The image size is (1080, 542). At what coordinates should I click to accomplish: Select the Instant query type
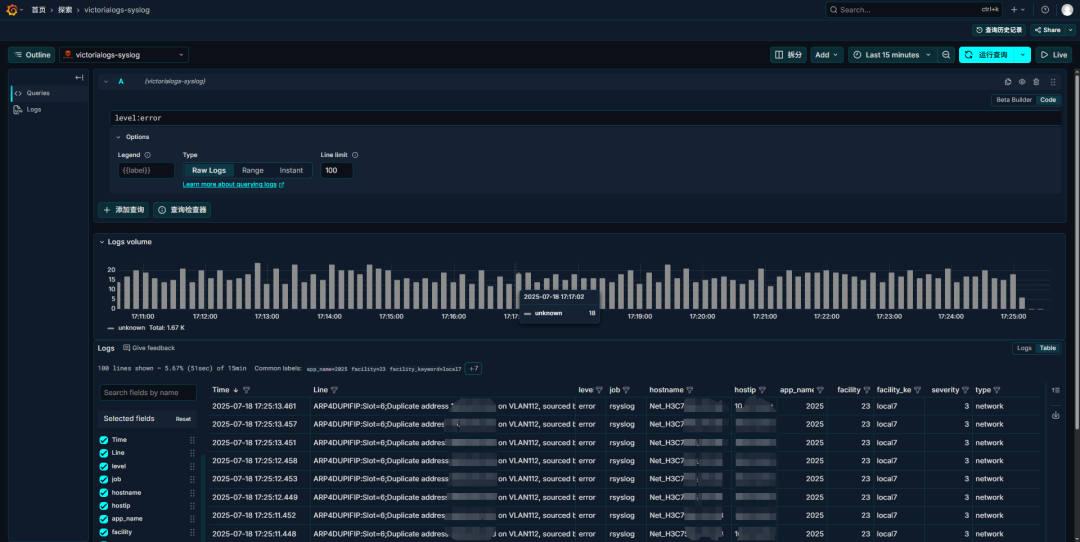[291, 170]
